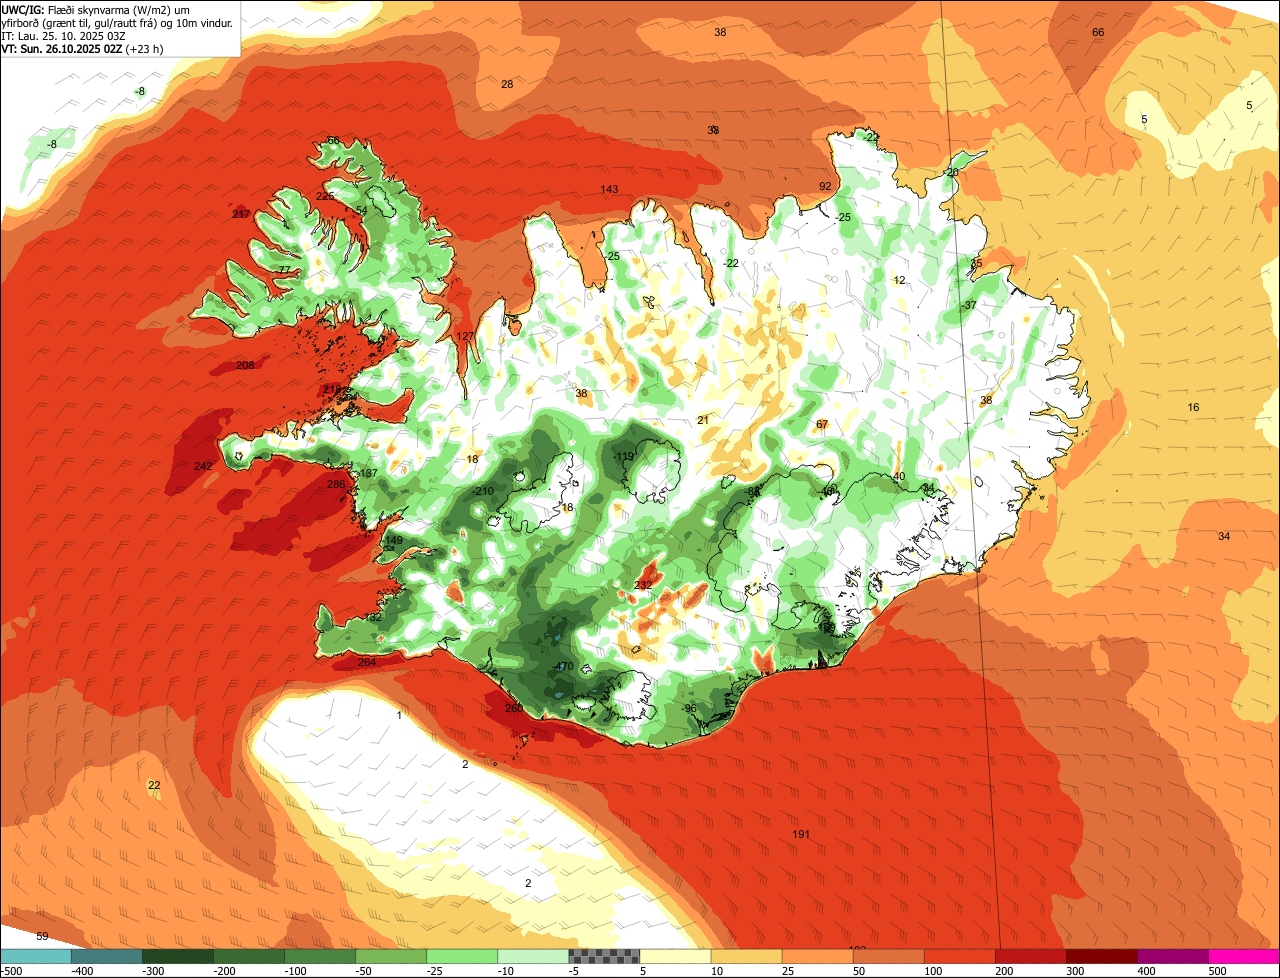Viewport: 1280px width, 978px height.
Task: Click the '149' value on the southwest peninsula
Action: [394, 541]
